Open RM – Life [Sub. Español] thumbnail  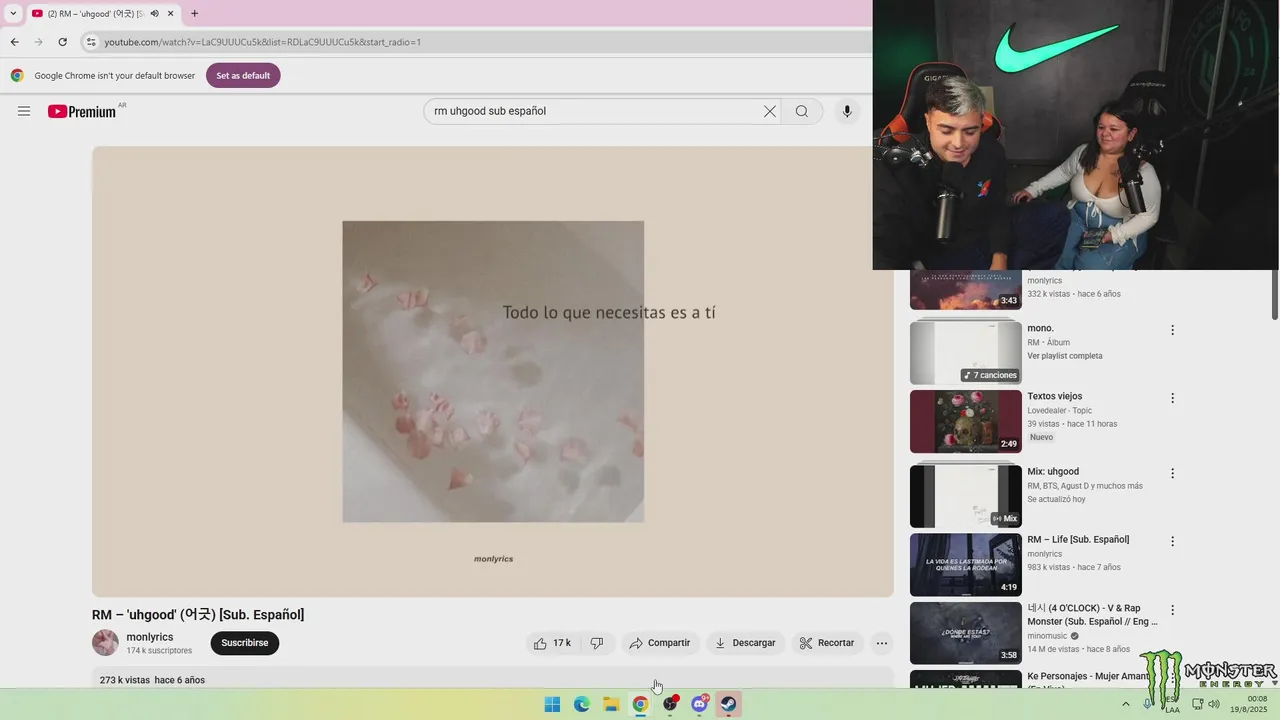[x=966, y=565]
